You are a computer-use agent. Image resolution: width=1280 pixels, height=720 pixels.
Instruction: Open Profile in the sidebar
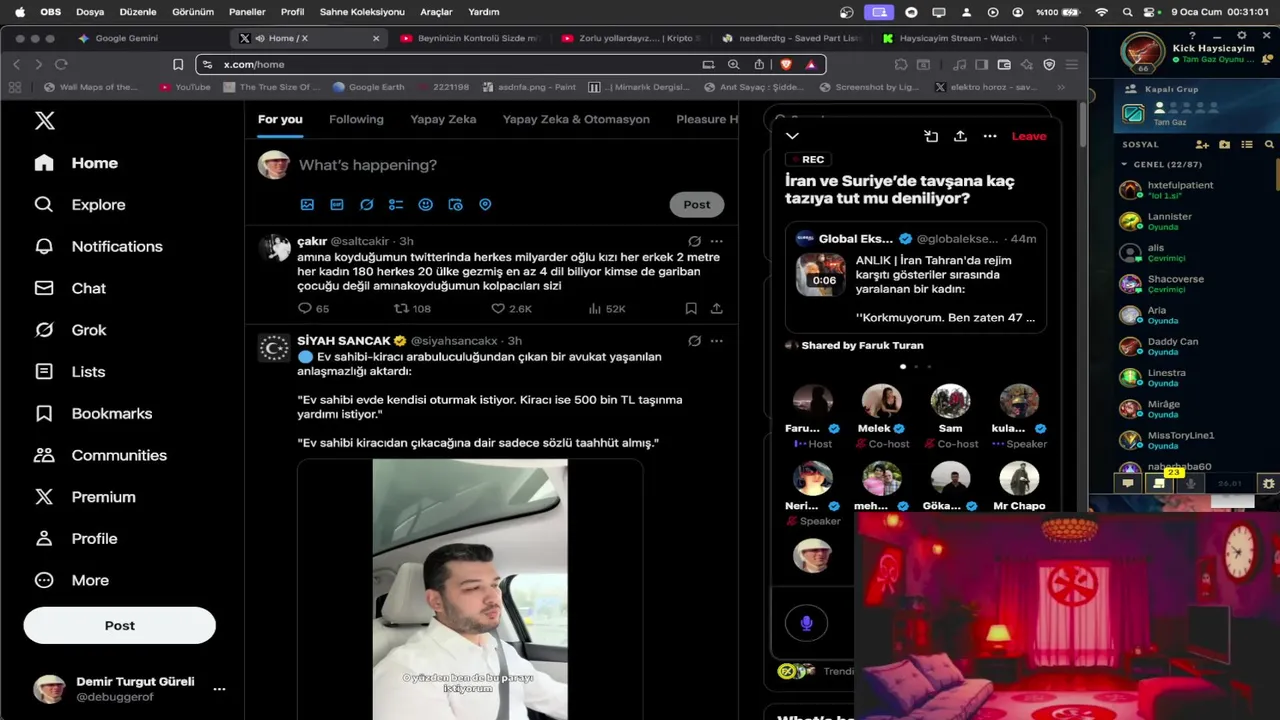coord(76,539)
